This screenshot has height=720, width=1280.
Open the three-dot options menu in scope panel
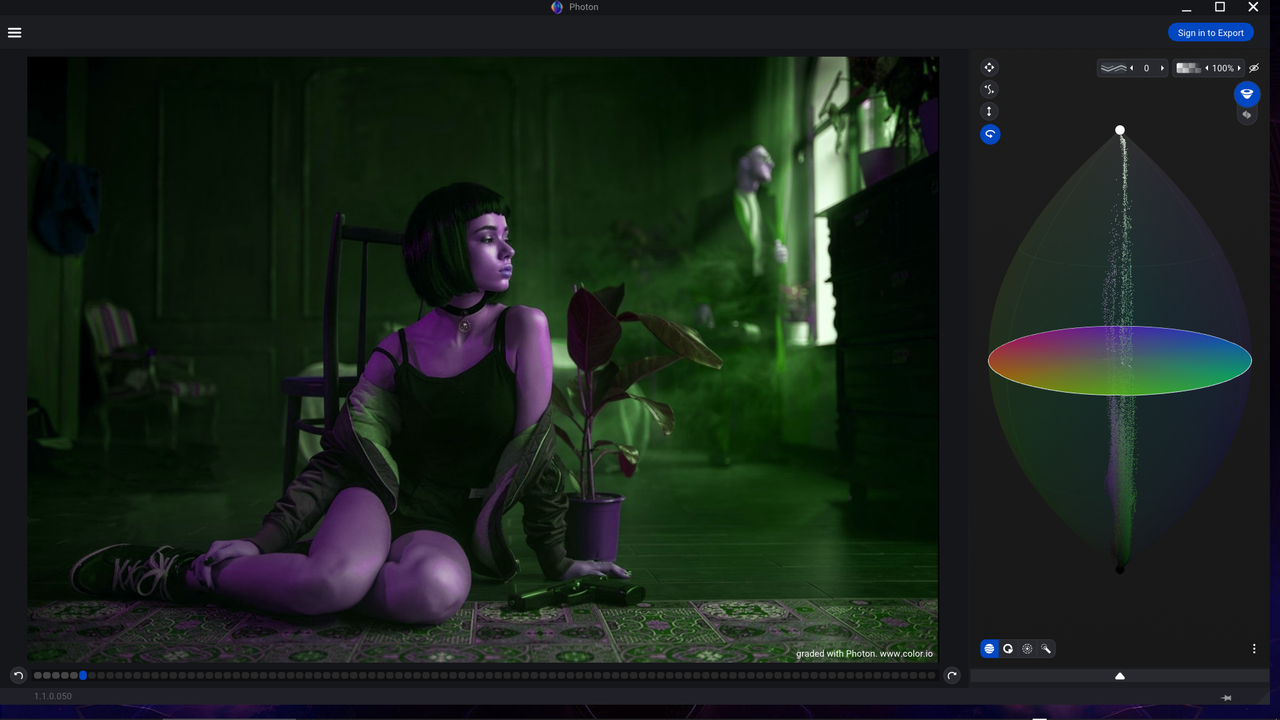(1254, 649)
